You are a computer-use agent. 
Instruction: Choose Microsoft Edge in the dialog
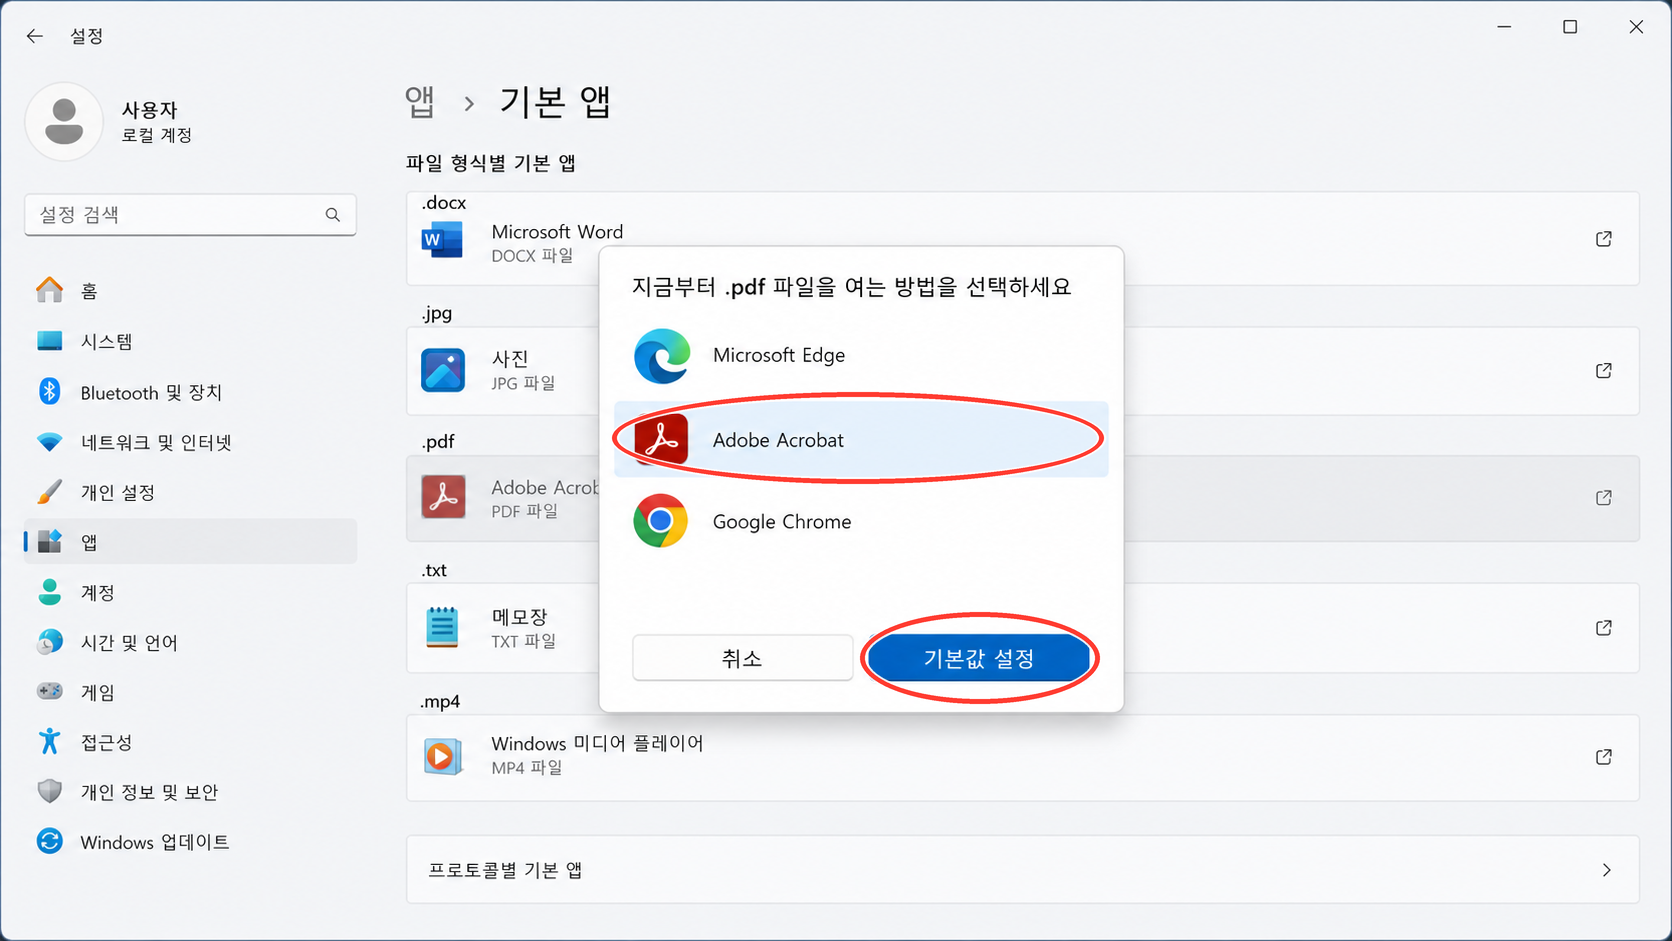pyautogui.click(x=861, y=355)
